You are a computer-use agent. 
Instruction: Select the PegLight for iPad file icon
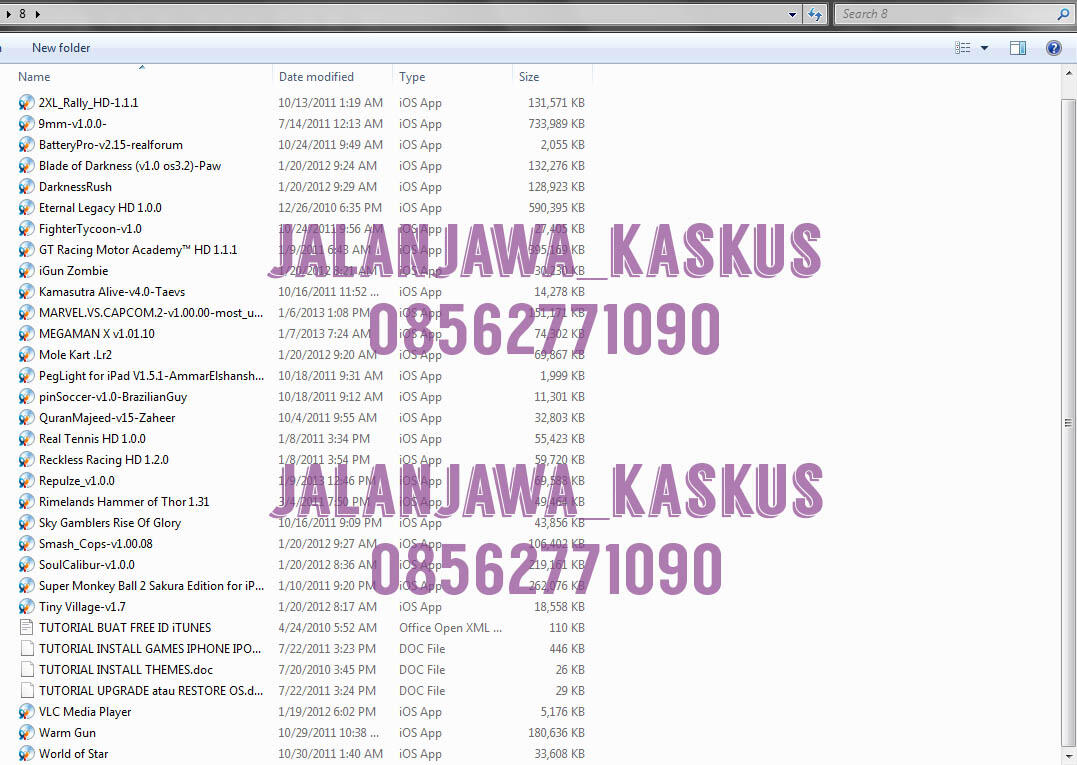(26, 376)
